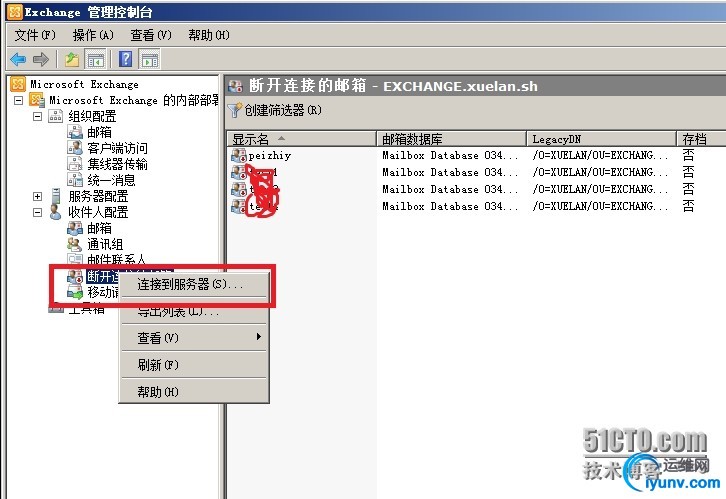
Task: Select 邮箱 under 组织配置
Action: coord(99,132)
